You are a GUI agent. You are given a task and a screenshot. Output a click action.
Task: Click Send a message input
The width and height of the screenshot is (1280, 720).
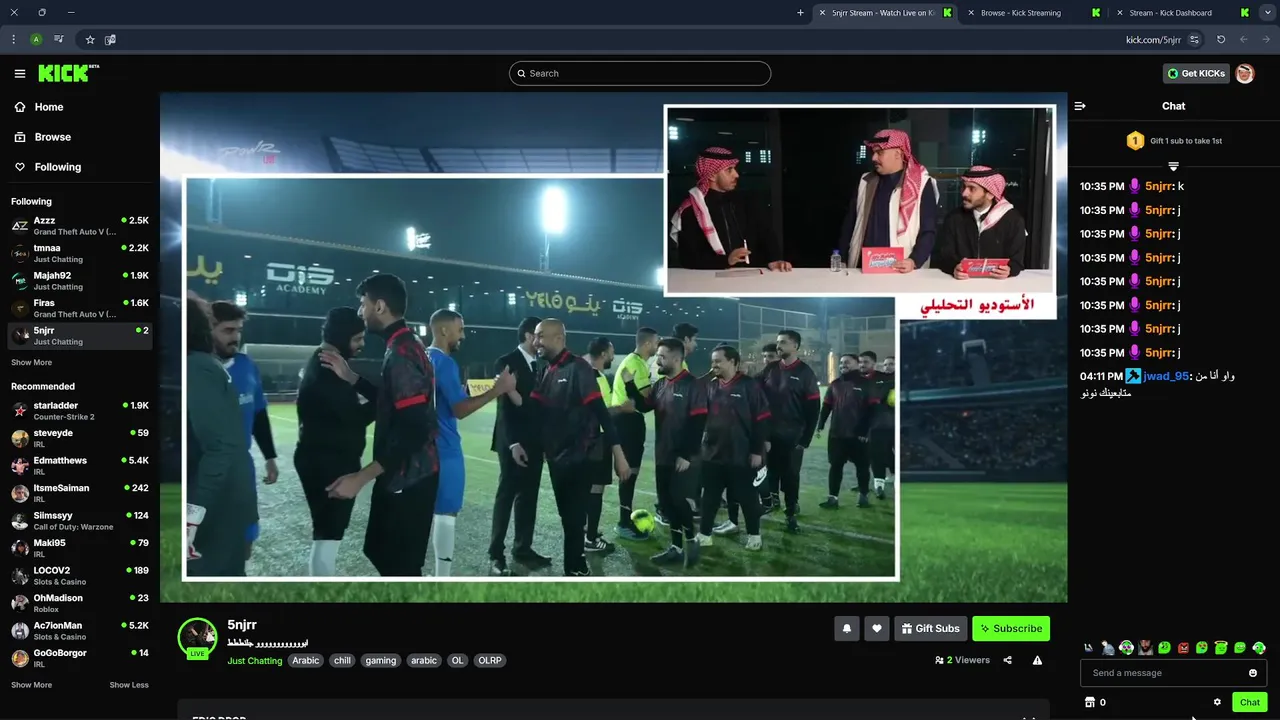tap(1173, 673)
